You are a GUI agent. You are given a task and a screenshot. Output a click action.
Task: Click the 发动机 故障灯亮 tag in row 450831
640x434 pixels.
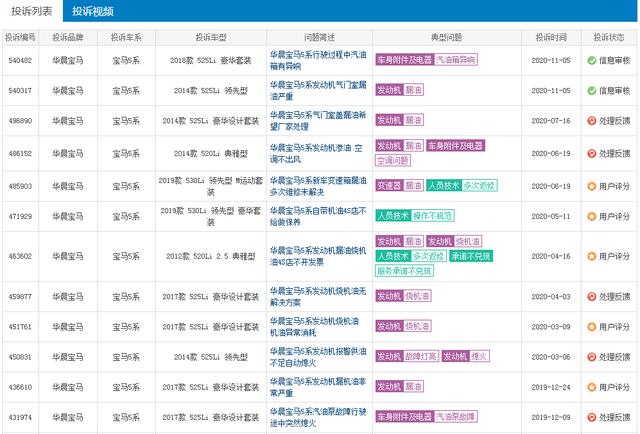click(407, 356)
